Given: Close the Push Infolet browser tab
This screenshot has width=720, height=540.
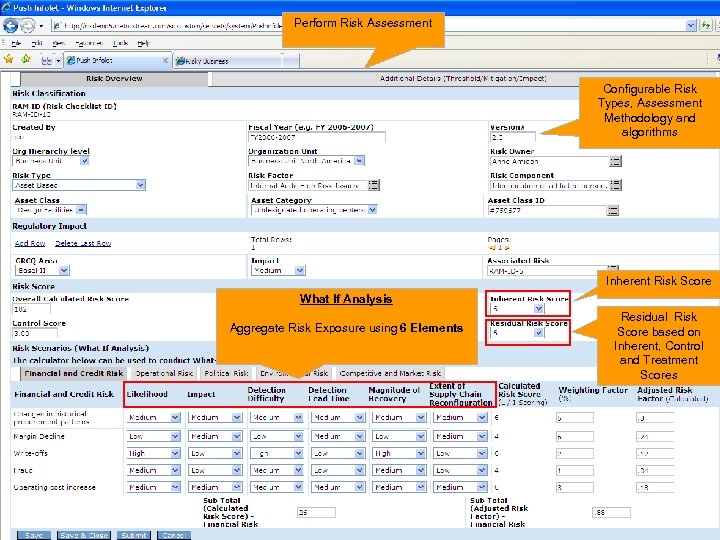Looking at the screenshot, I should pyautogui.click(x=165, y=60).
